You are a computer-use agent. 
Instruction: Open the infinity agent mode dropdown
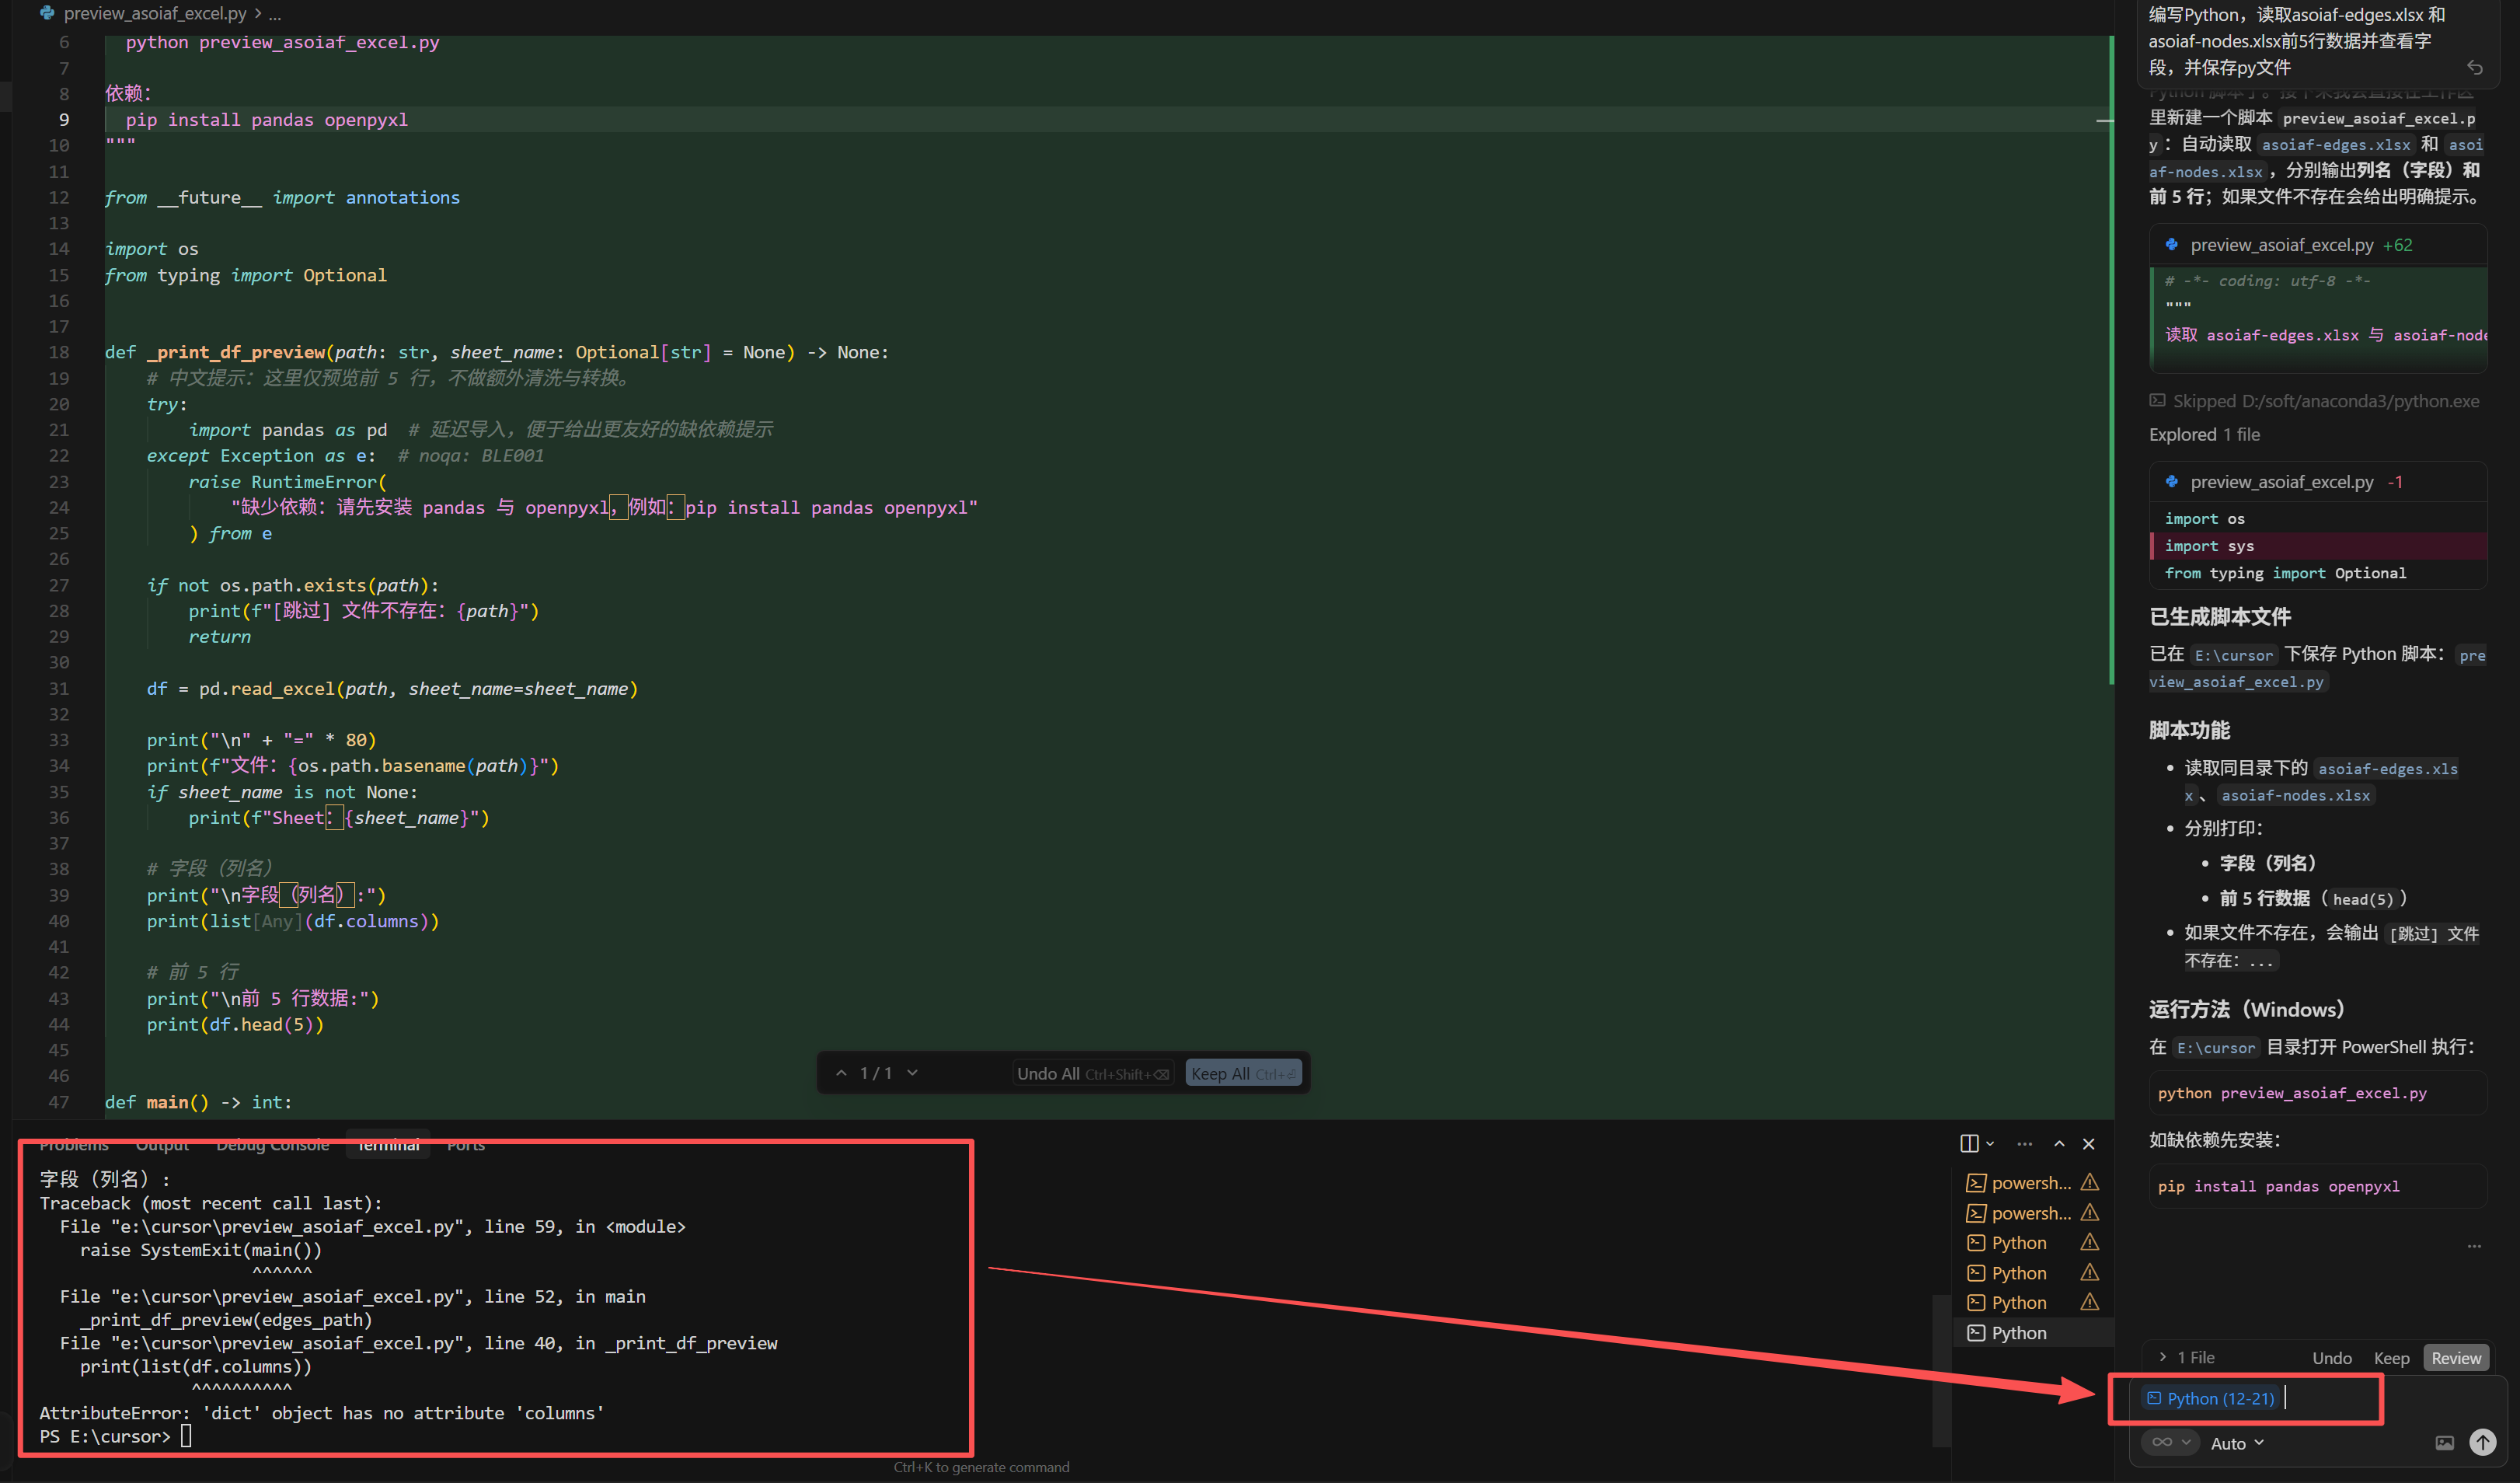(x=2170, y=1442)
